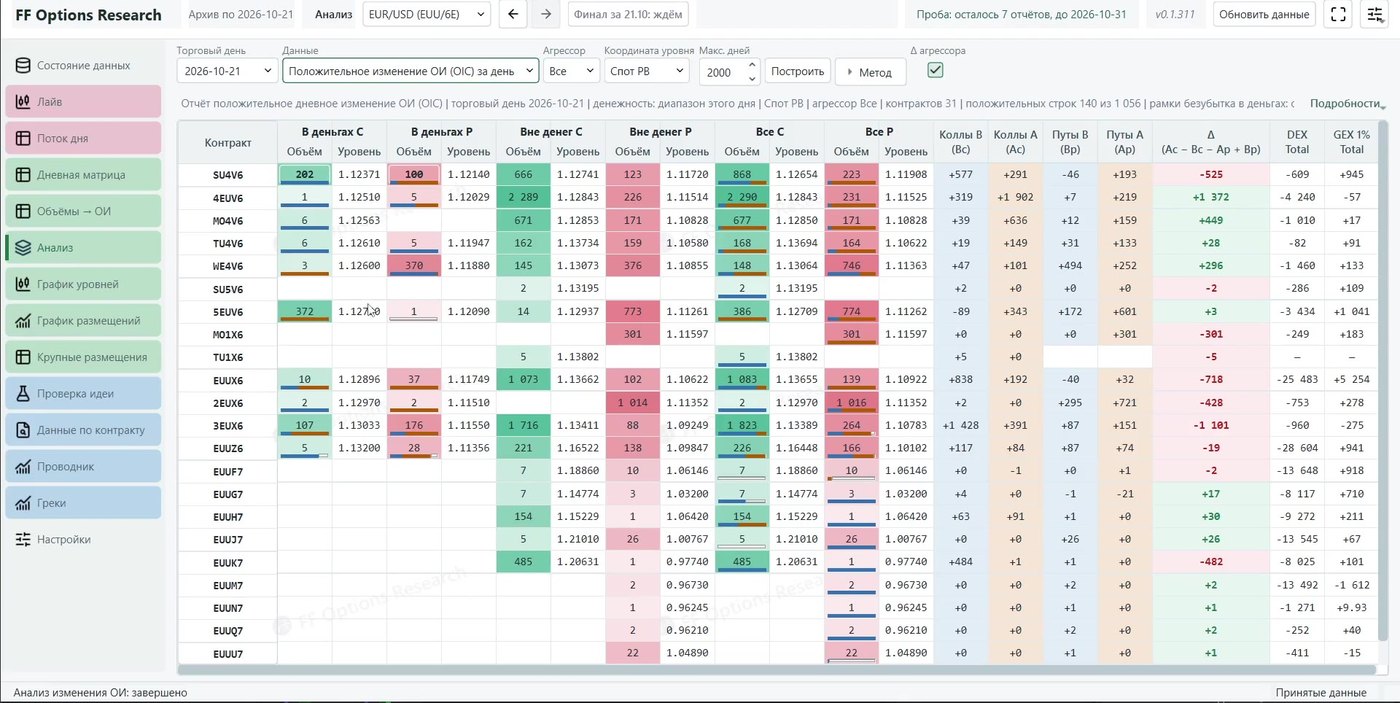Click the Проверка идеи flask icon

(22, 394)
